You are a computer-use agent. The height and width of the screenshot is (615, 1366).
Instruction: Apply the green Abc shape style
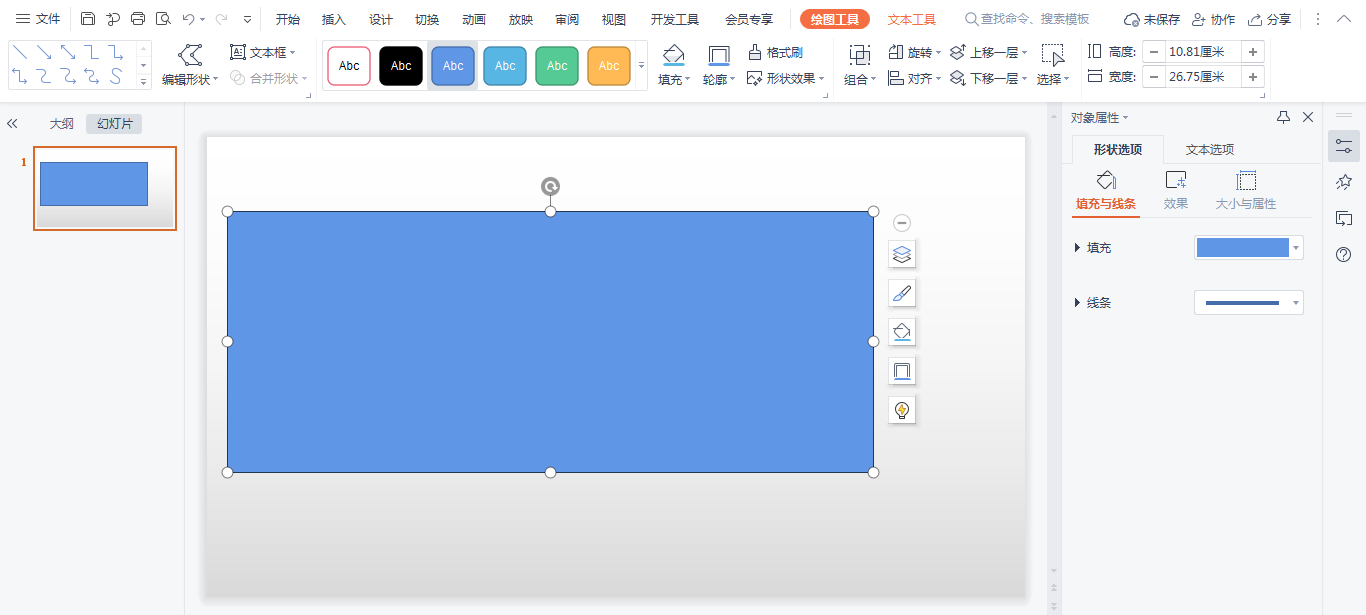557,66
